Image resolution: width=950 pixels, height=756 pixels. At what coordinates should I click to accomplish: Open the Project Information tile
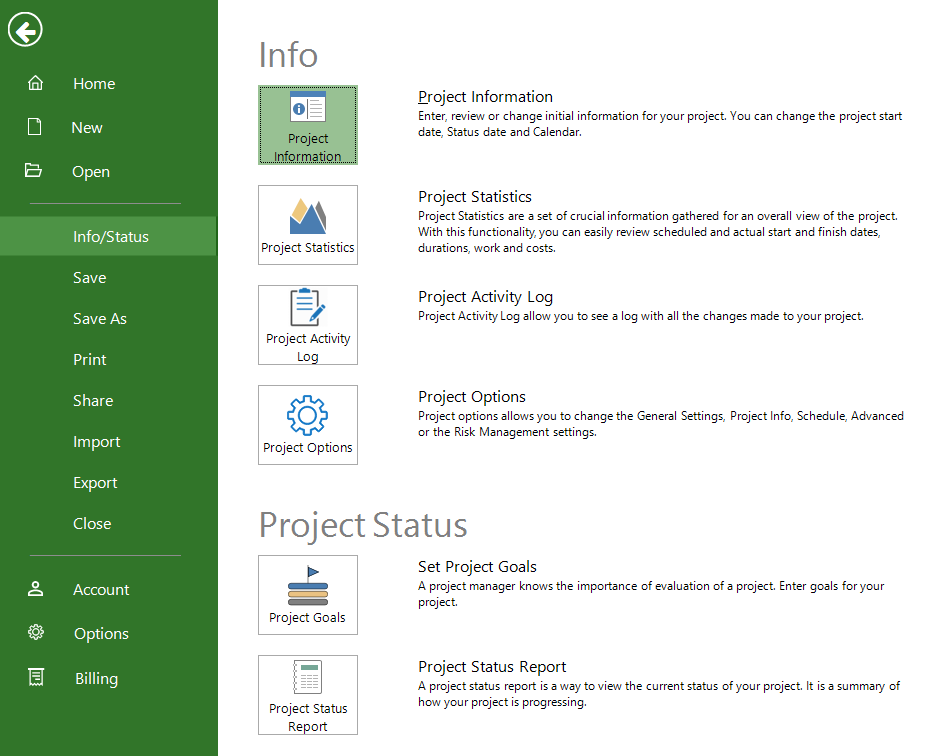tap(308, 125)
